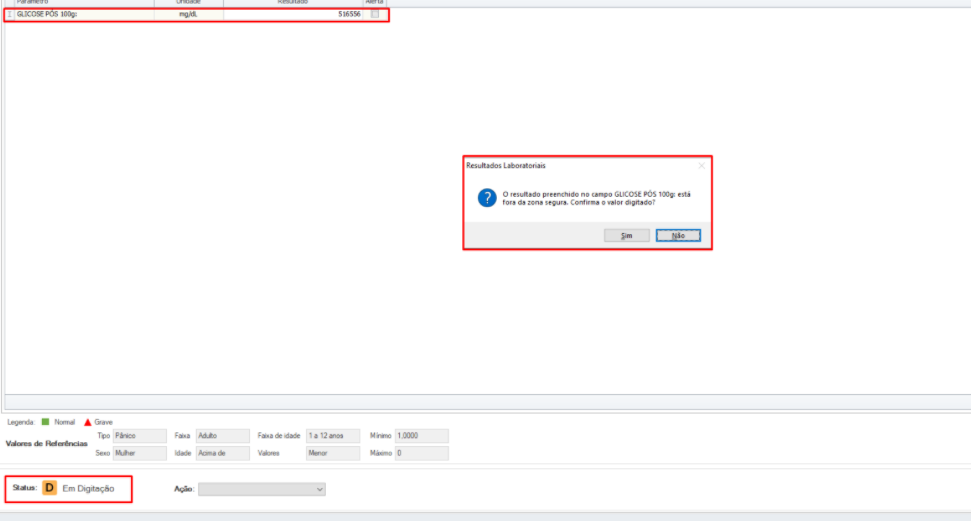The image size is (971, 521).
Task: Click the Máximo field showing 0
Action: click(422, 453)
